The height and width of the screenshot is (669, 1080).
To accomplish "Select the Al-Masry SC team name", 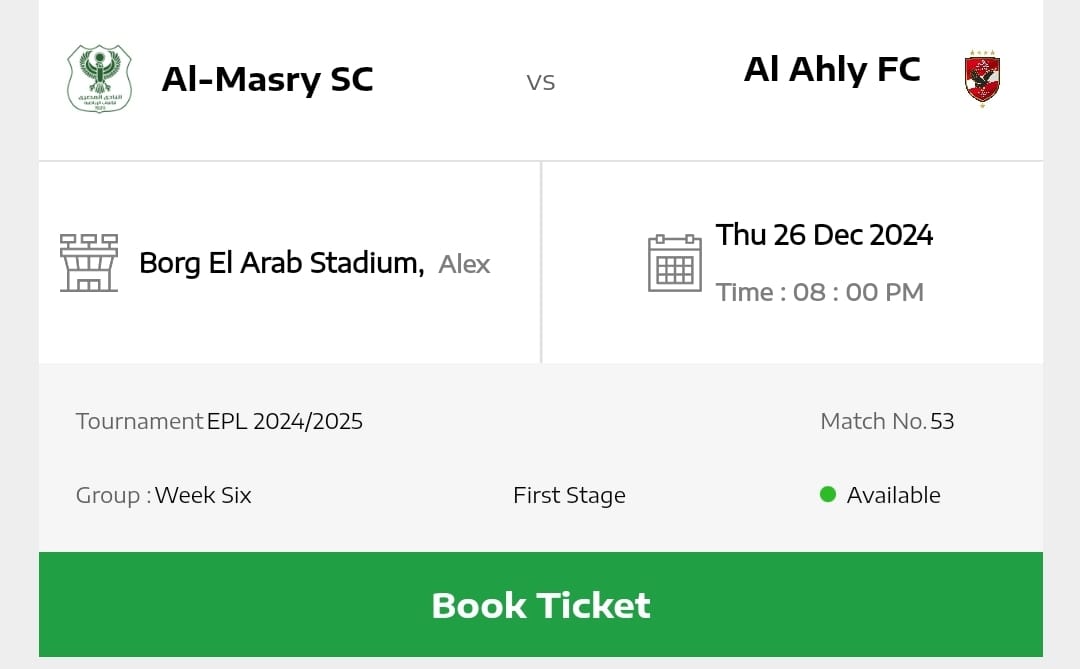I will click(x=267, y=79).
